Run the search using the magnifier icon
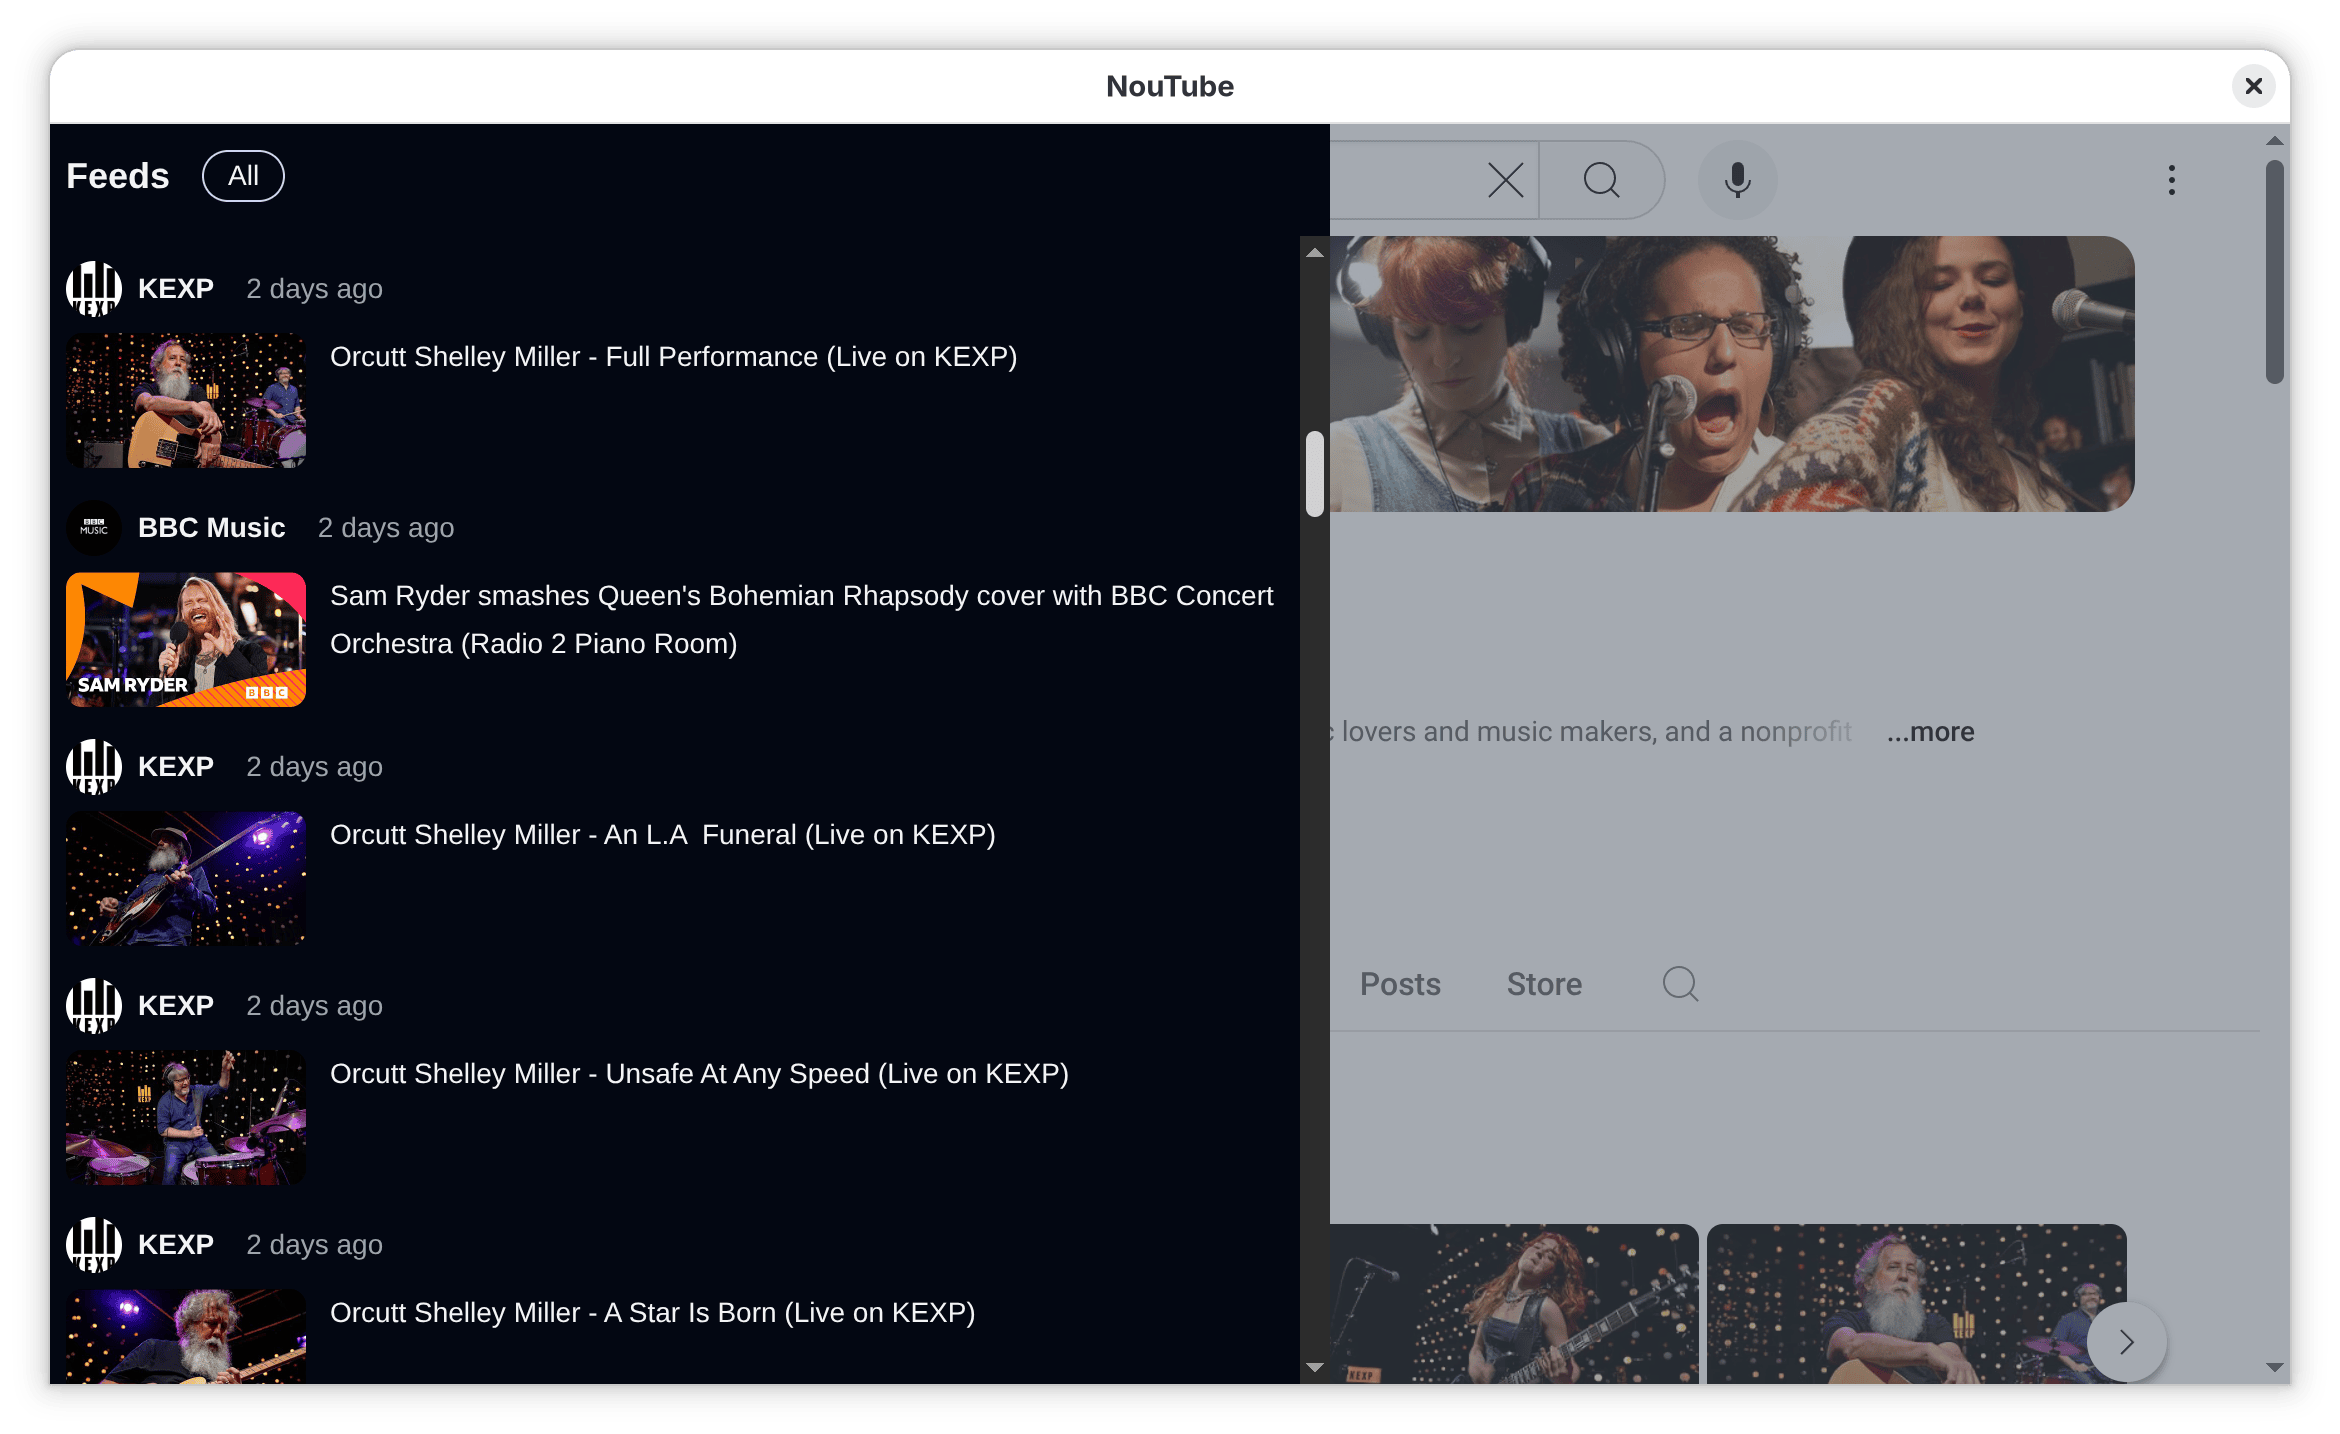 1601,180
